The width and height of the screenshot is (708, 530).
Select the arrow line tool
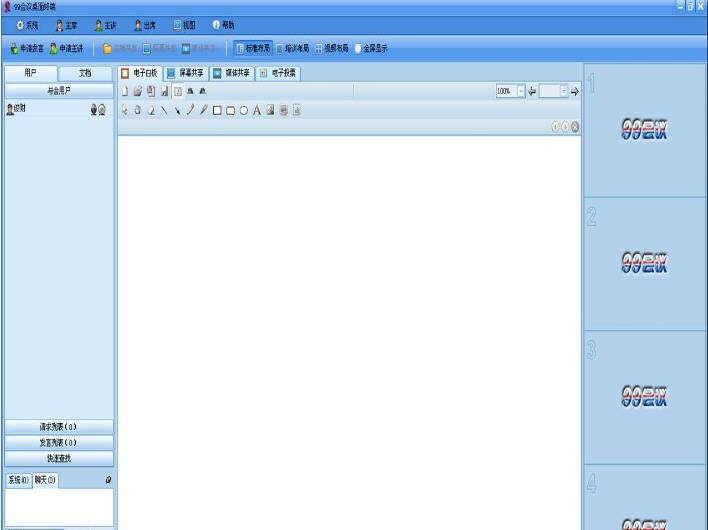pyautogui.click(x=177, y=110)
